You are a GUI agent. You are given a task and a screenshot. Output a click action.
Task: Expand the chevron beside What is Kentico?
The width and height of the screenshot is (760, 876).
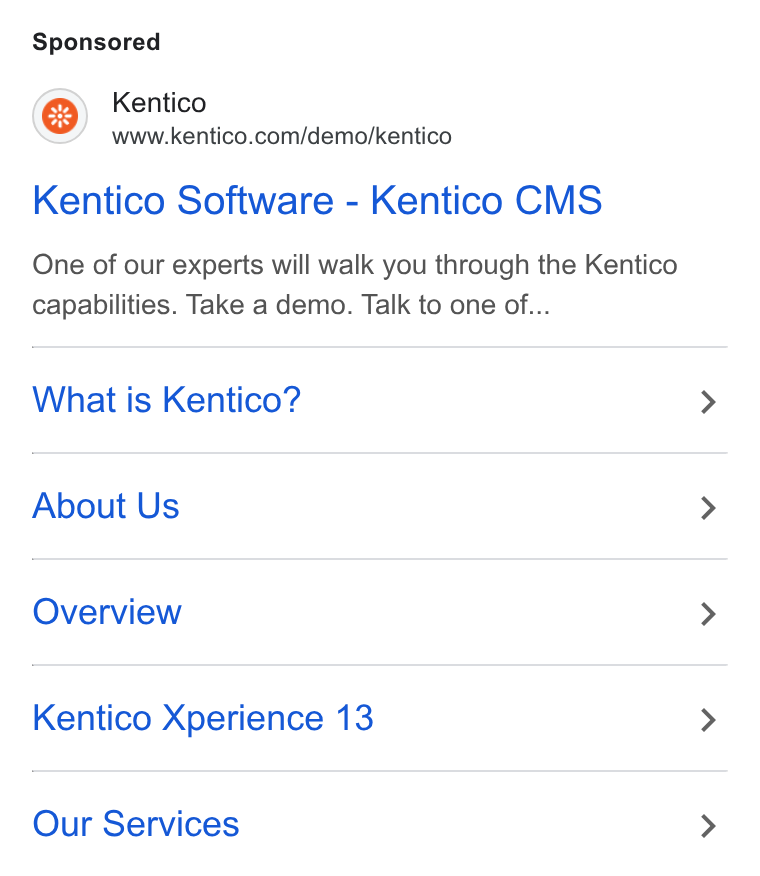tap(708, 402)
